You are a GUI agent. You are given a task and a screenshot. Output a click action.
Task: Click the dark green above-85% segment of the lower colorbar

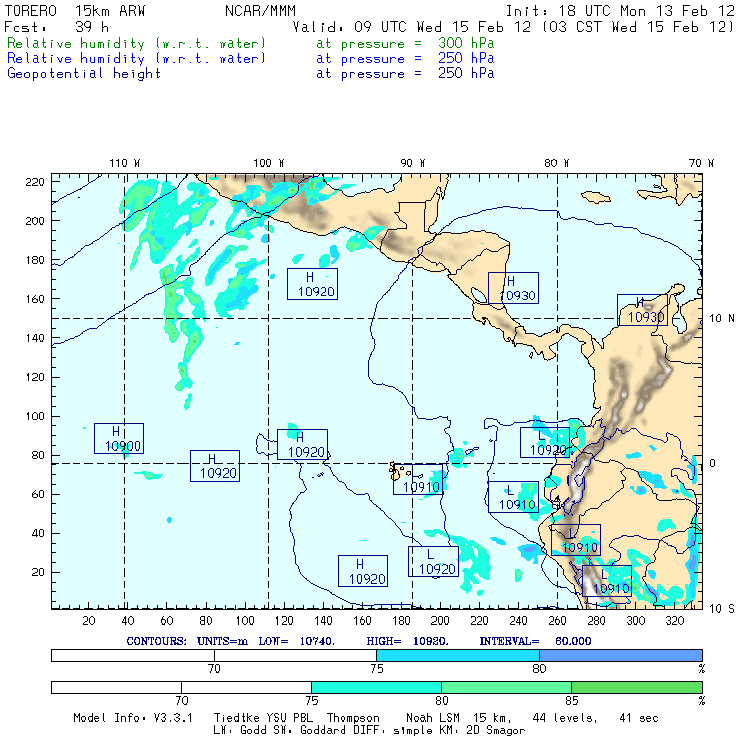(x=637, y=687)
